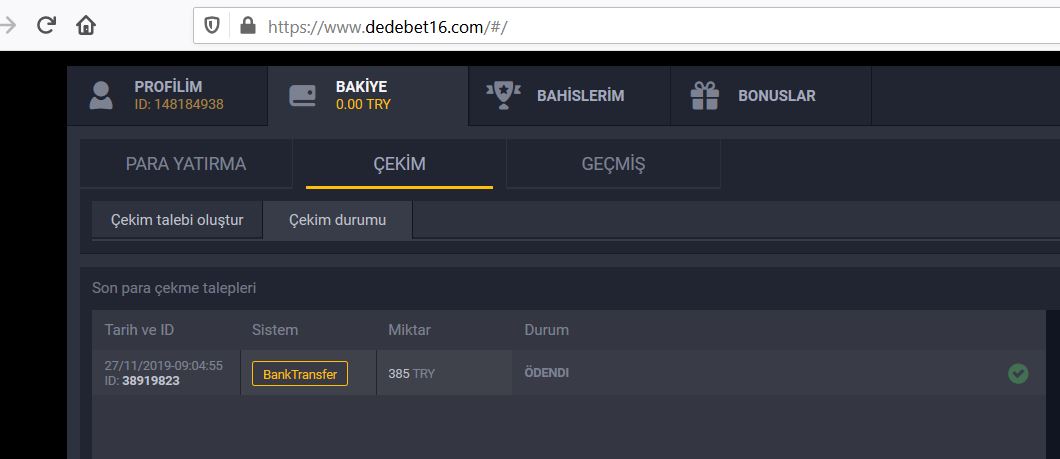Image resolution: width=1060 pixels, height=459 pixels.
Task: Click the forward arrow in browser toolbar
Action: 8,25
